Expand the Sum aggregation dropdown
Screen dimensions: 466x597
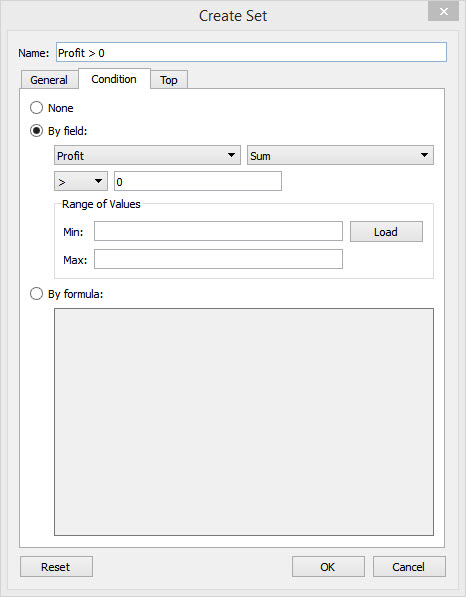340,155
